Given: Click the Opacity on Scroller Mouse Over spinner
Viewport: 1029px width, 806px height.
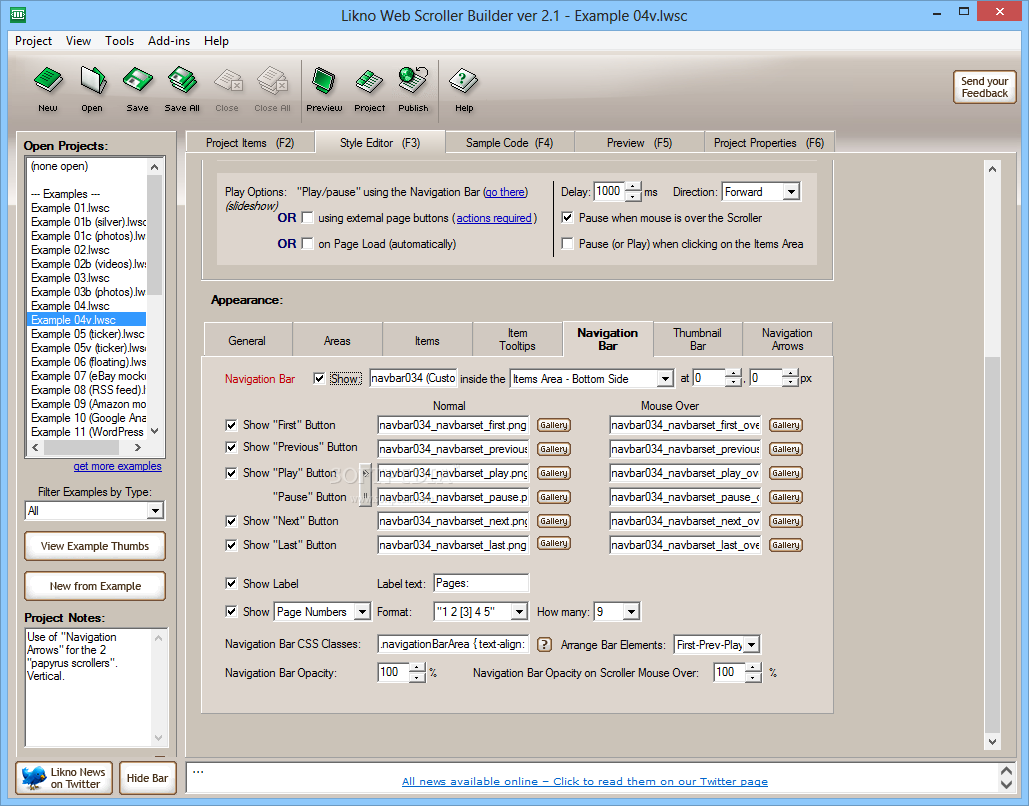Looking at the screenshot, I should [x=753, y=672].
